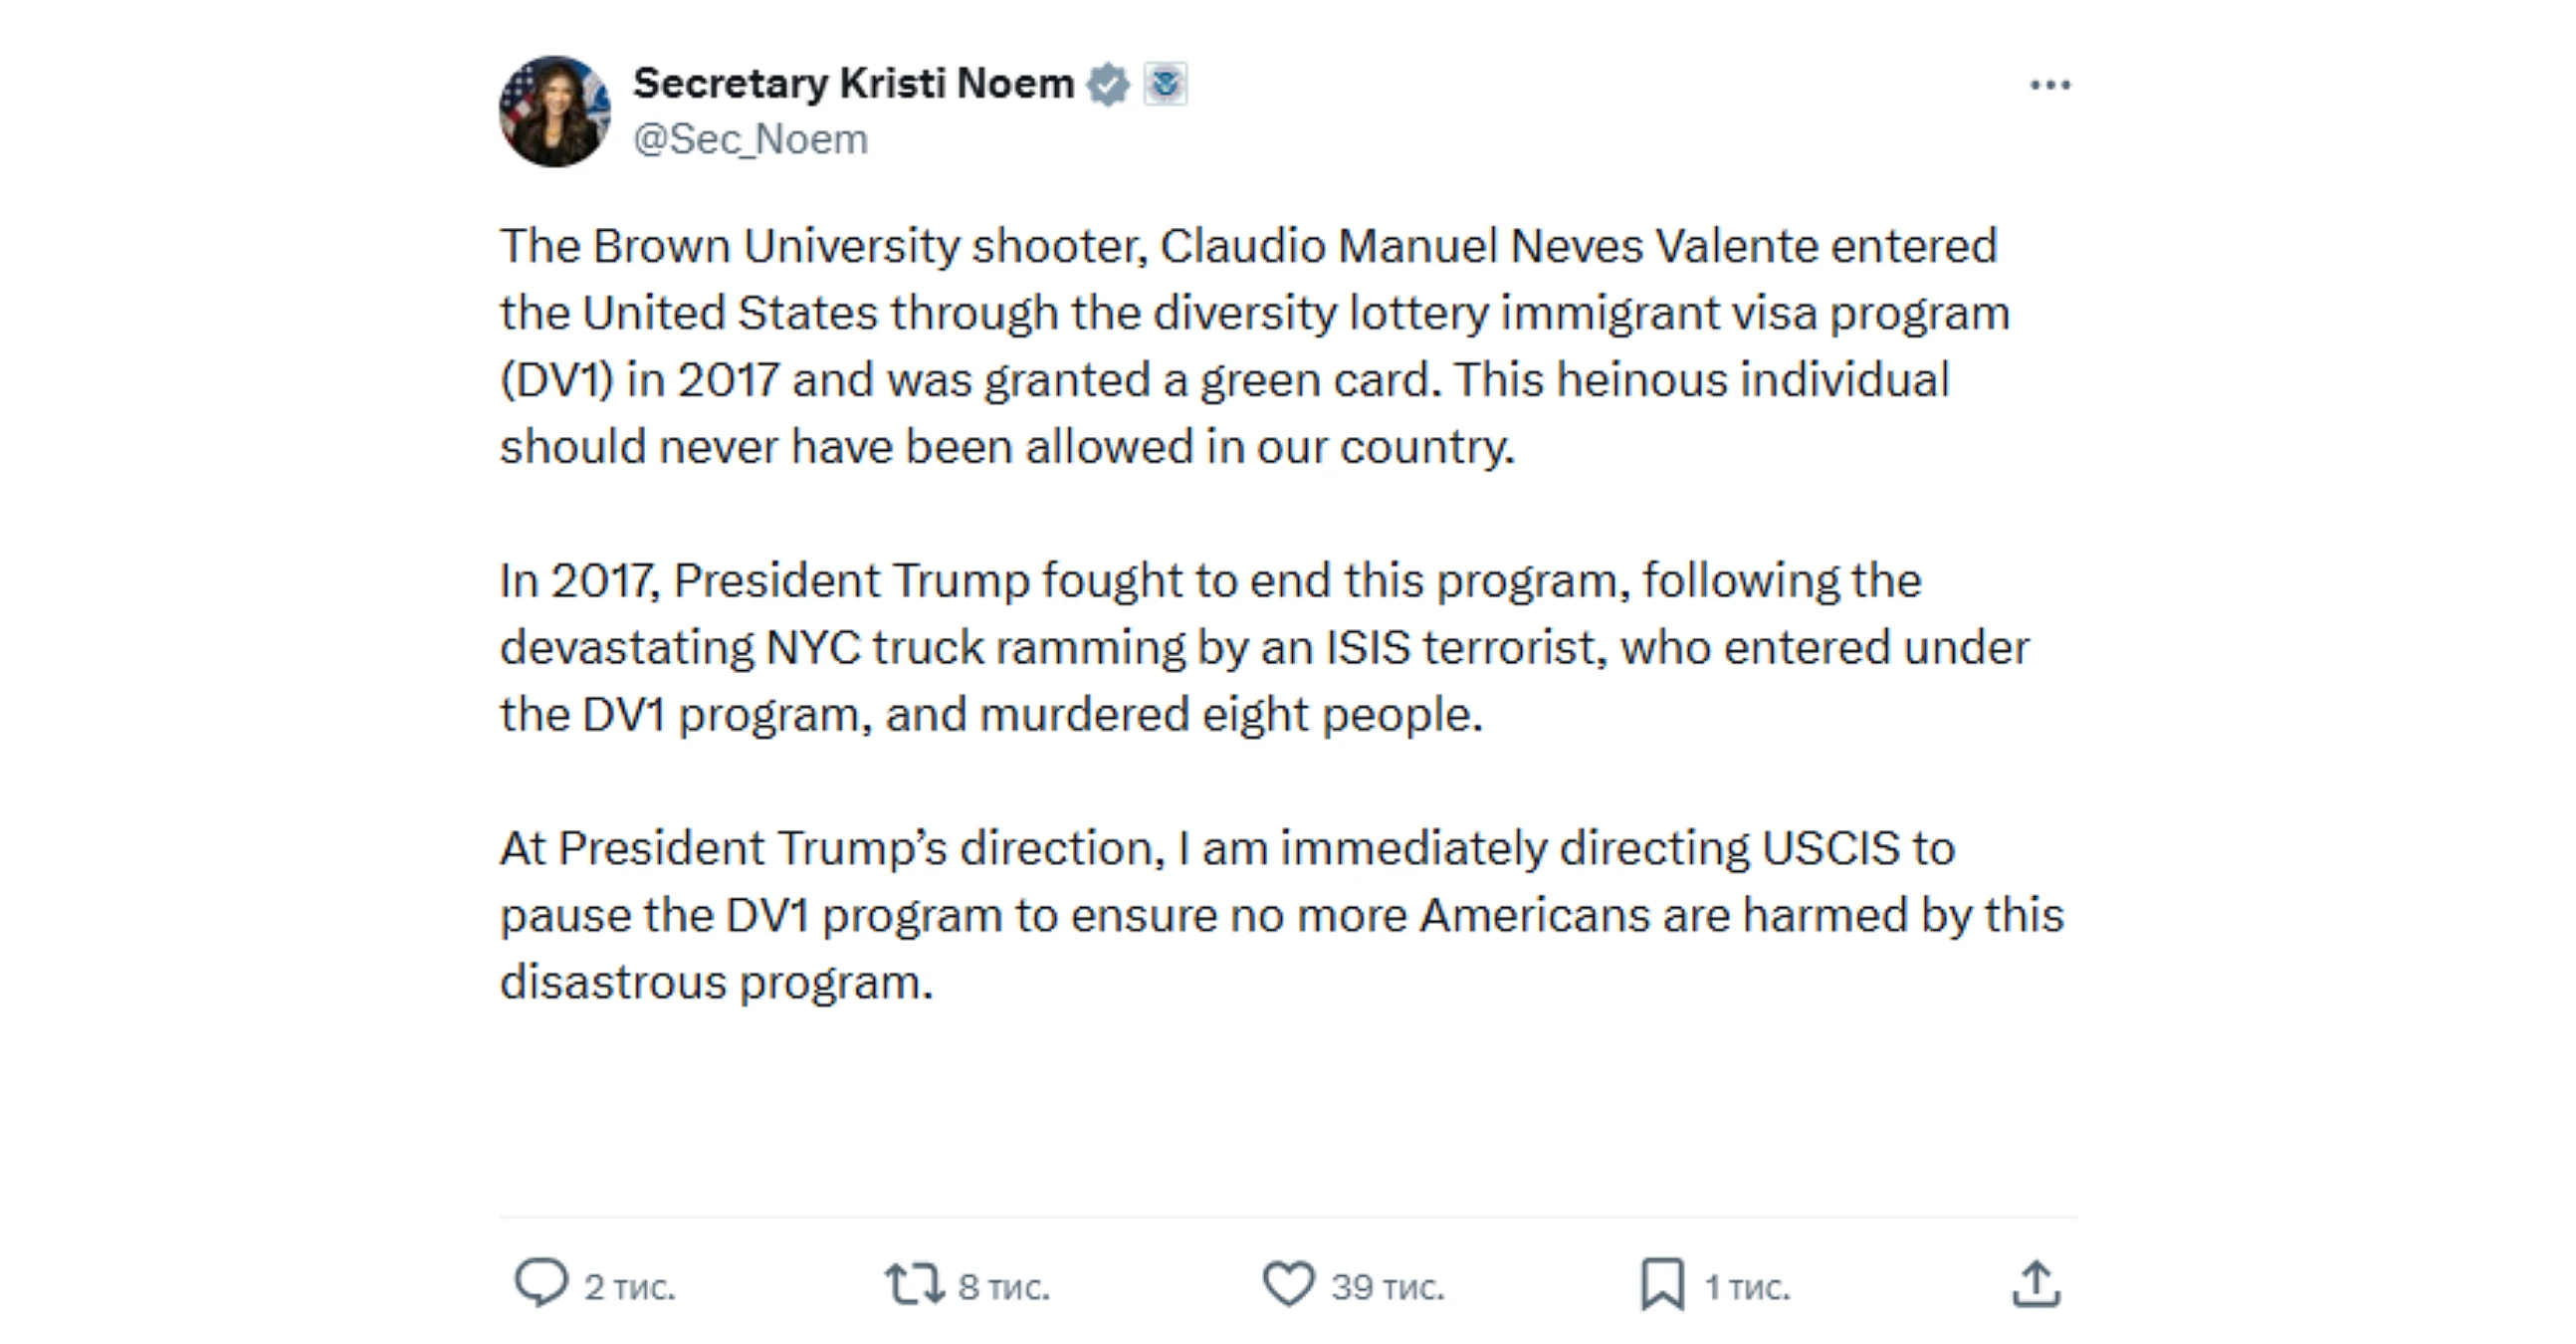Click the closing words "disastrous program."
The height and width of the screenshot is (1344, 2576).
[716, 982]
